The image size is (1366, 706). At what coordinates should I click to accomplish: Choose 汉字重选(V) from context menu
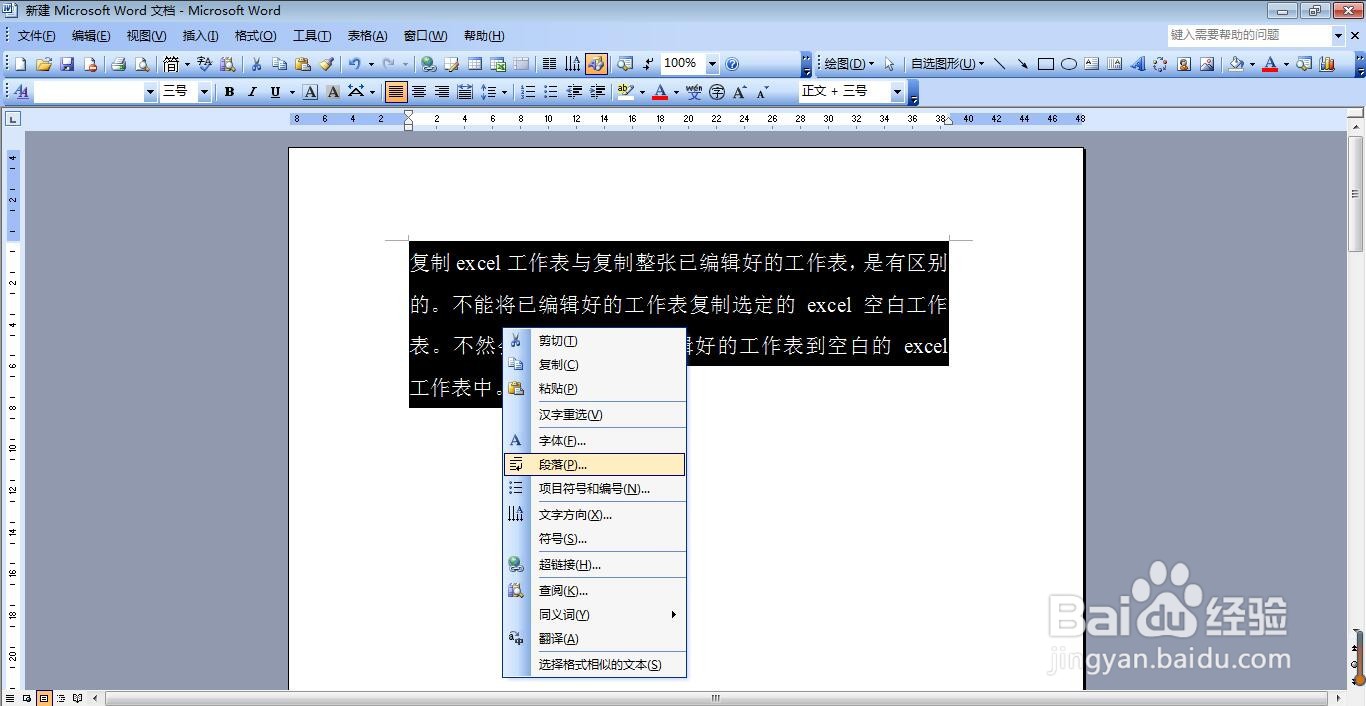[595, 415]
